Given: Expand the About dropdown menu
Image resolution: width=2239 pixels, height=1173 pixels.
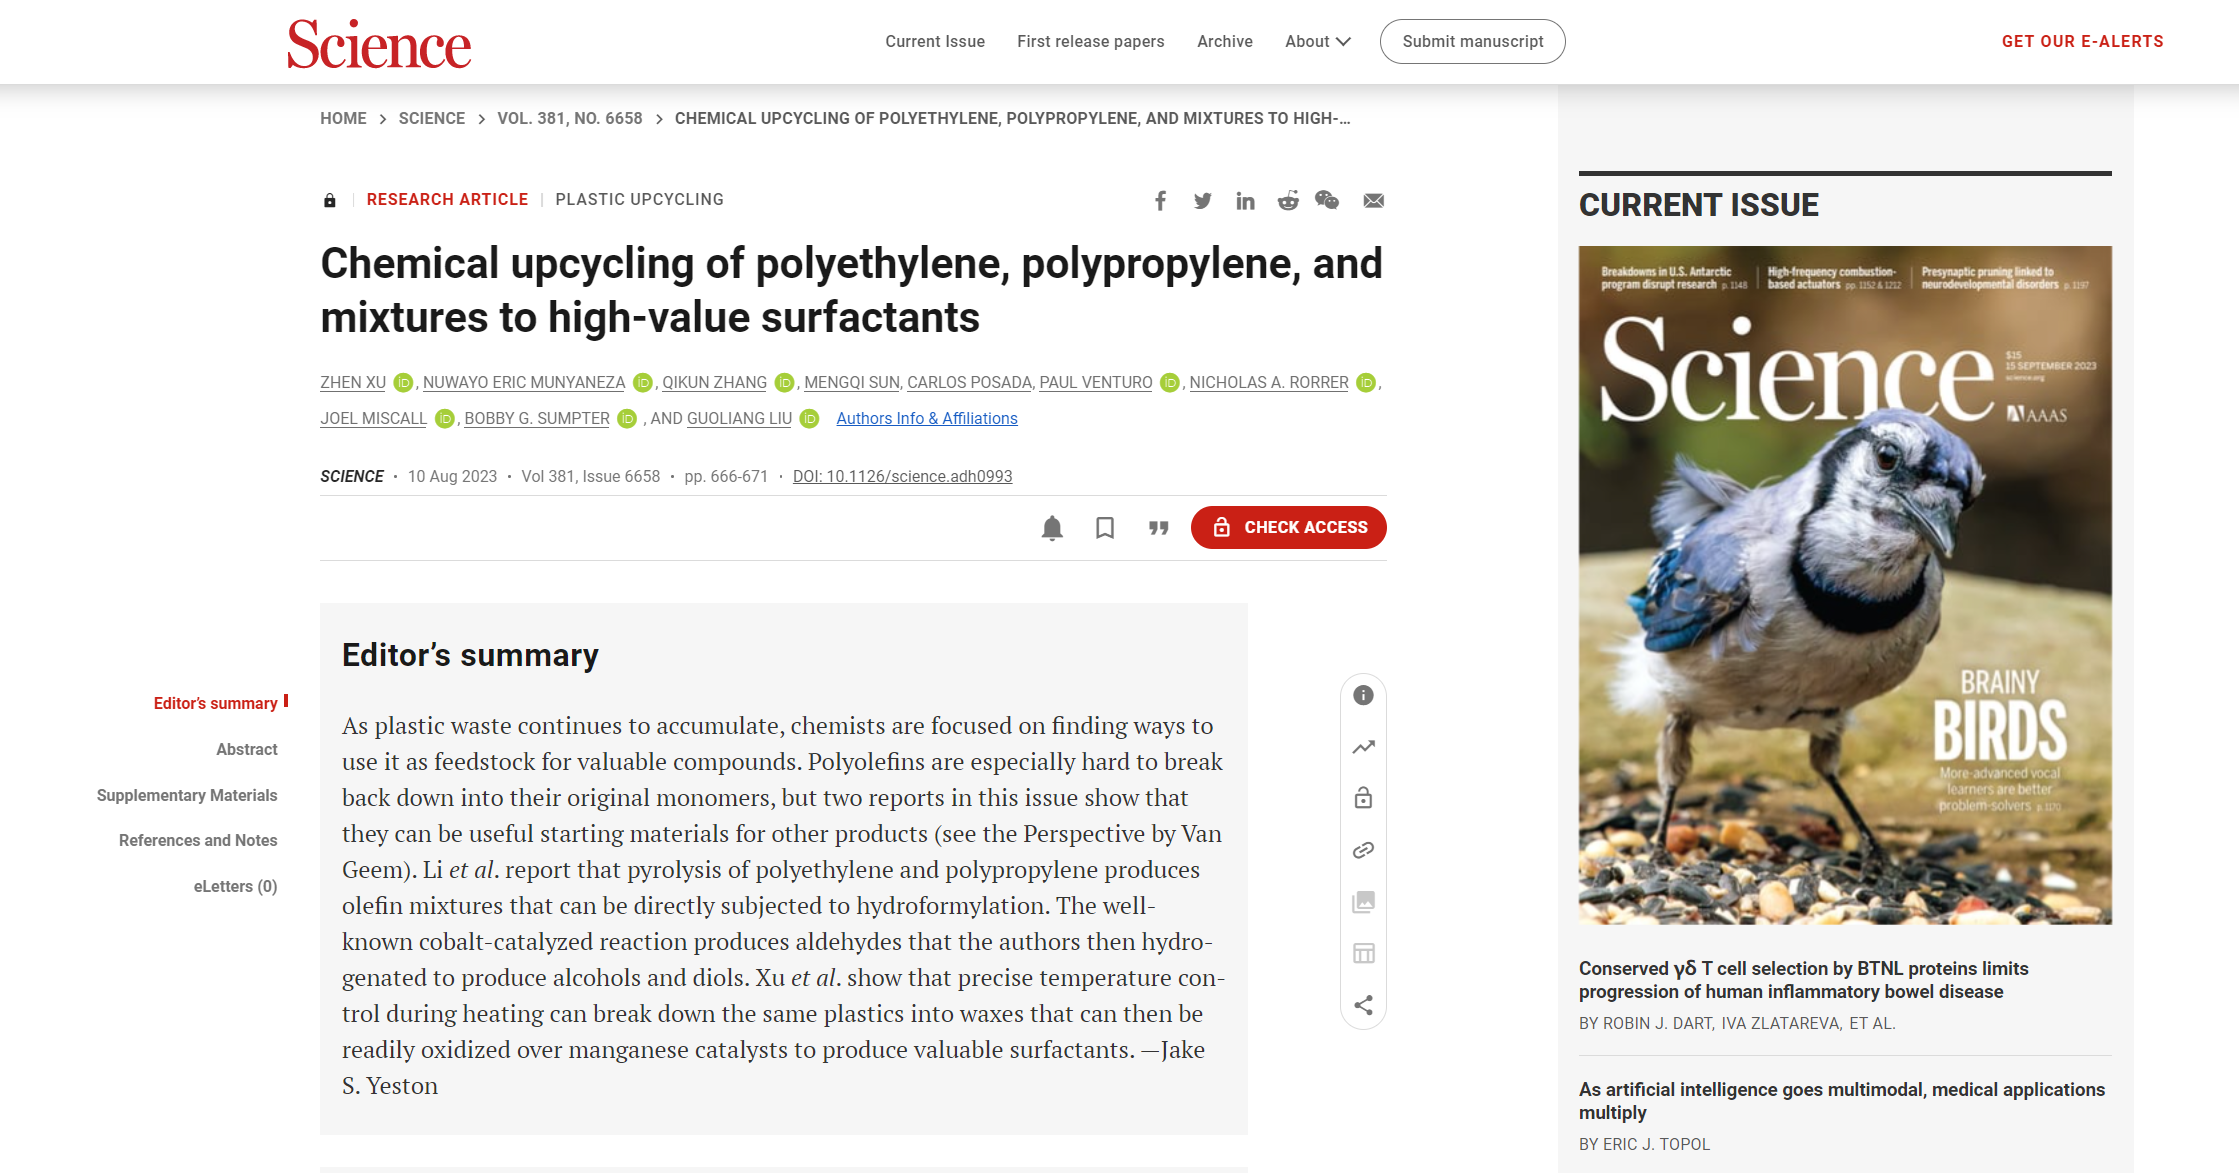Looking at the screenshot, I should pos(1317,41).
